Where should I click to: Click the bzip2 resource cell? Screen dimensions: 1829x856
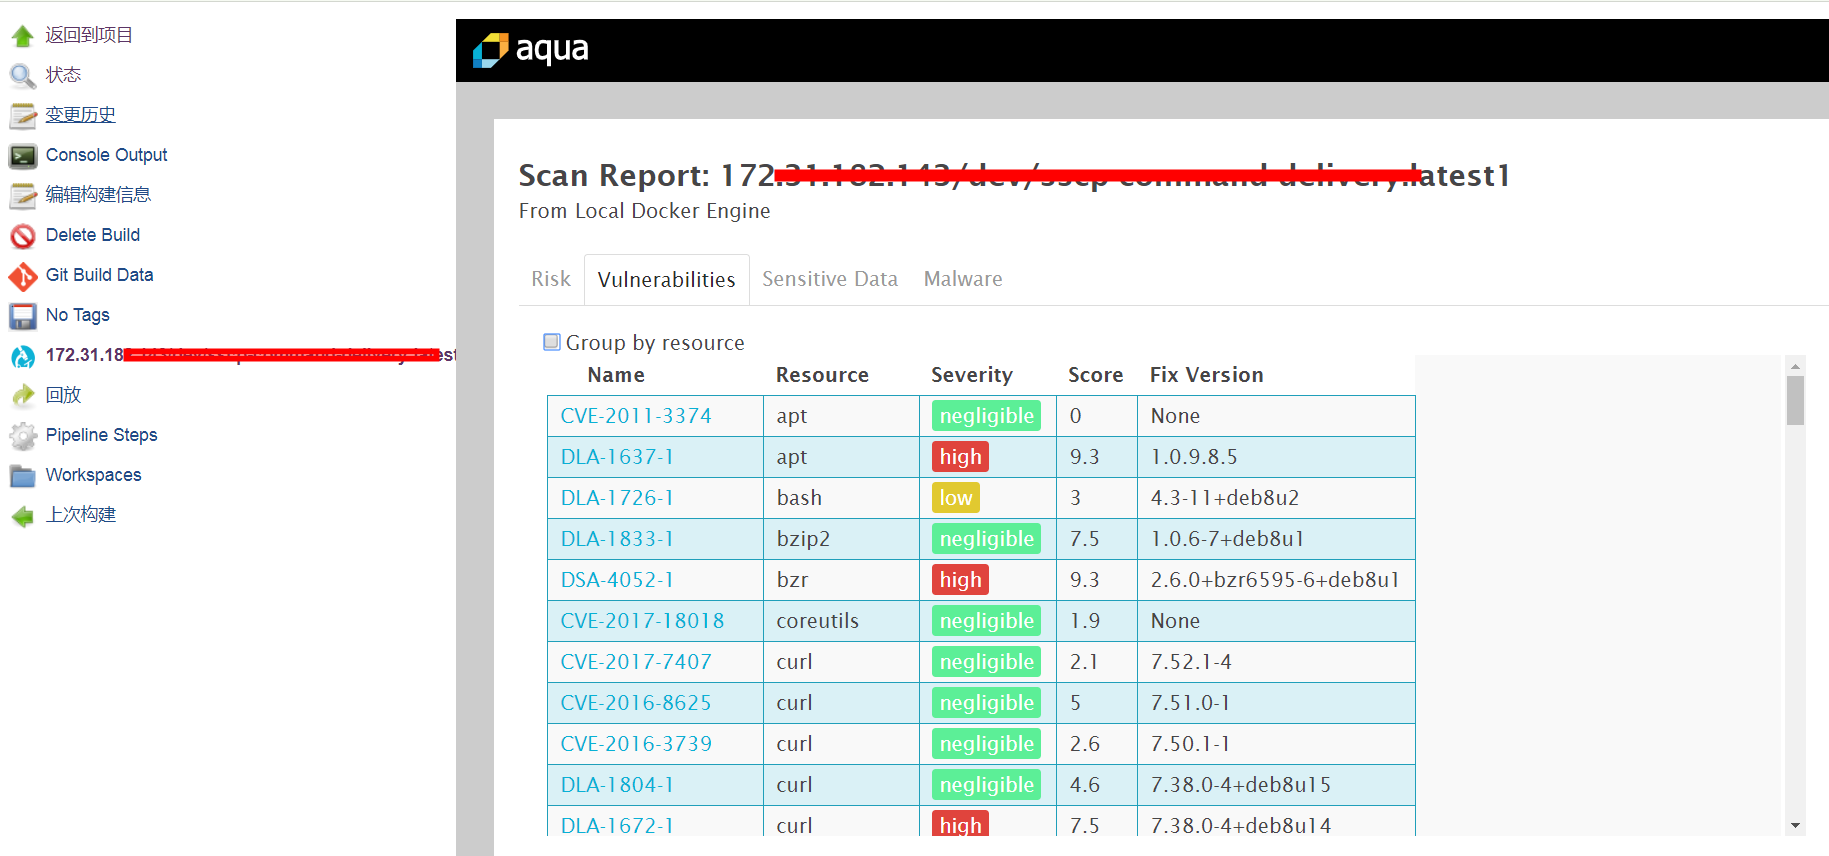point(841,539)
